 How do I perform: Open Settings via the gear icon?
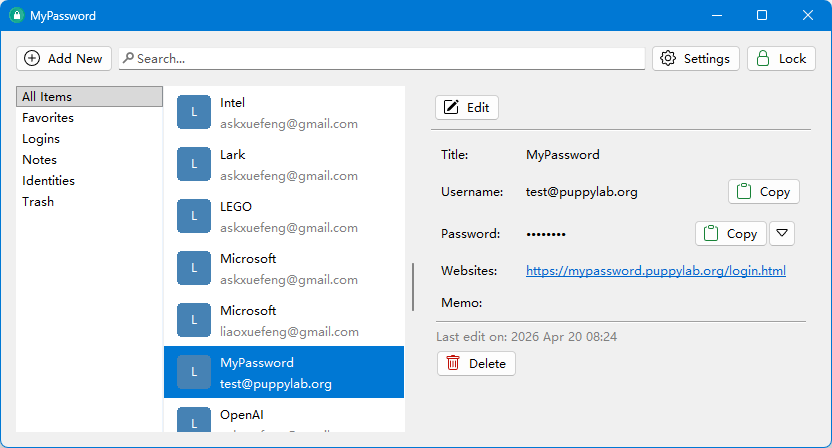pyautogui.click(x=670, y=59)
